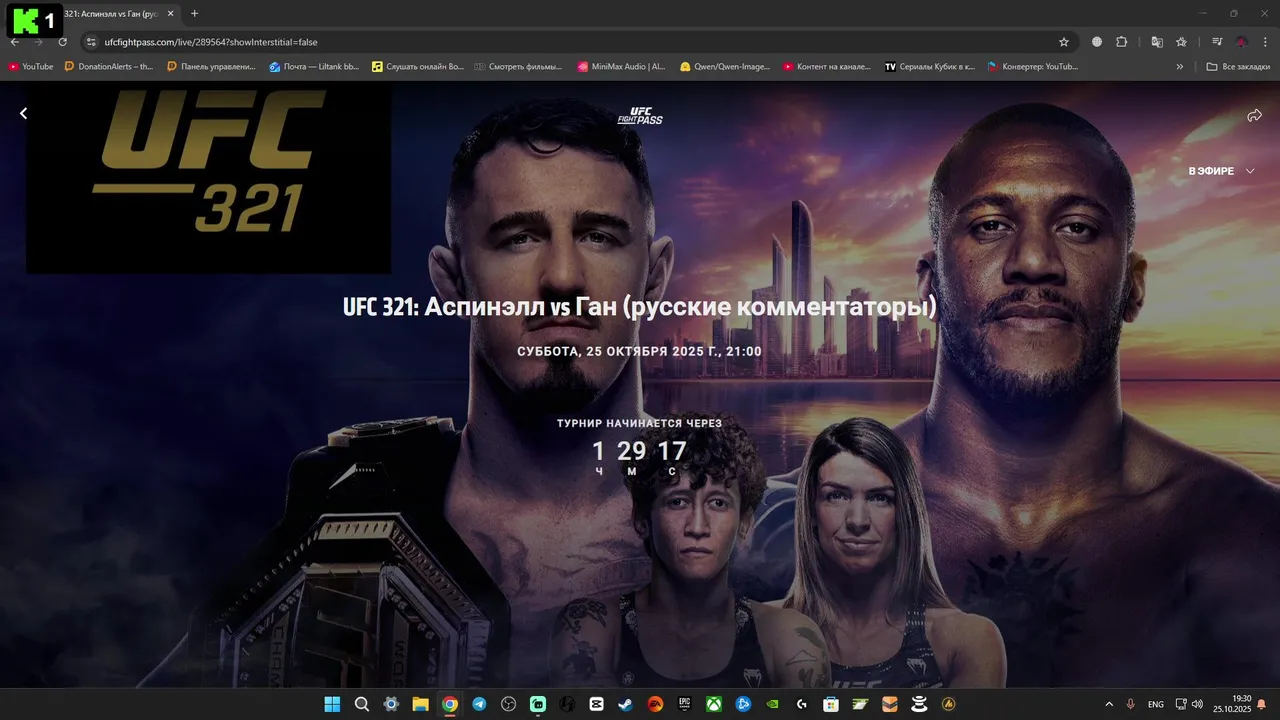Image resolution: width=1280 pixels, height=720 pixels.
Task: Click the browser back arrow
Action: point(15,42)
